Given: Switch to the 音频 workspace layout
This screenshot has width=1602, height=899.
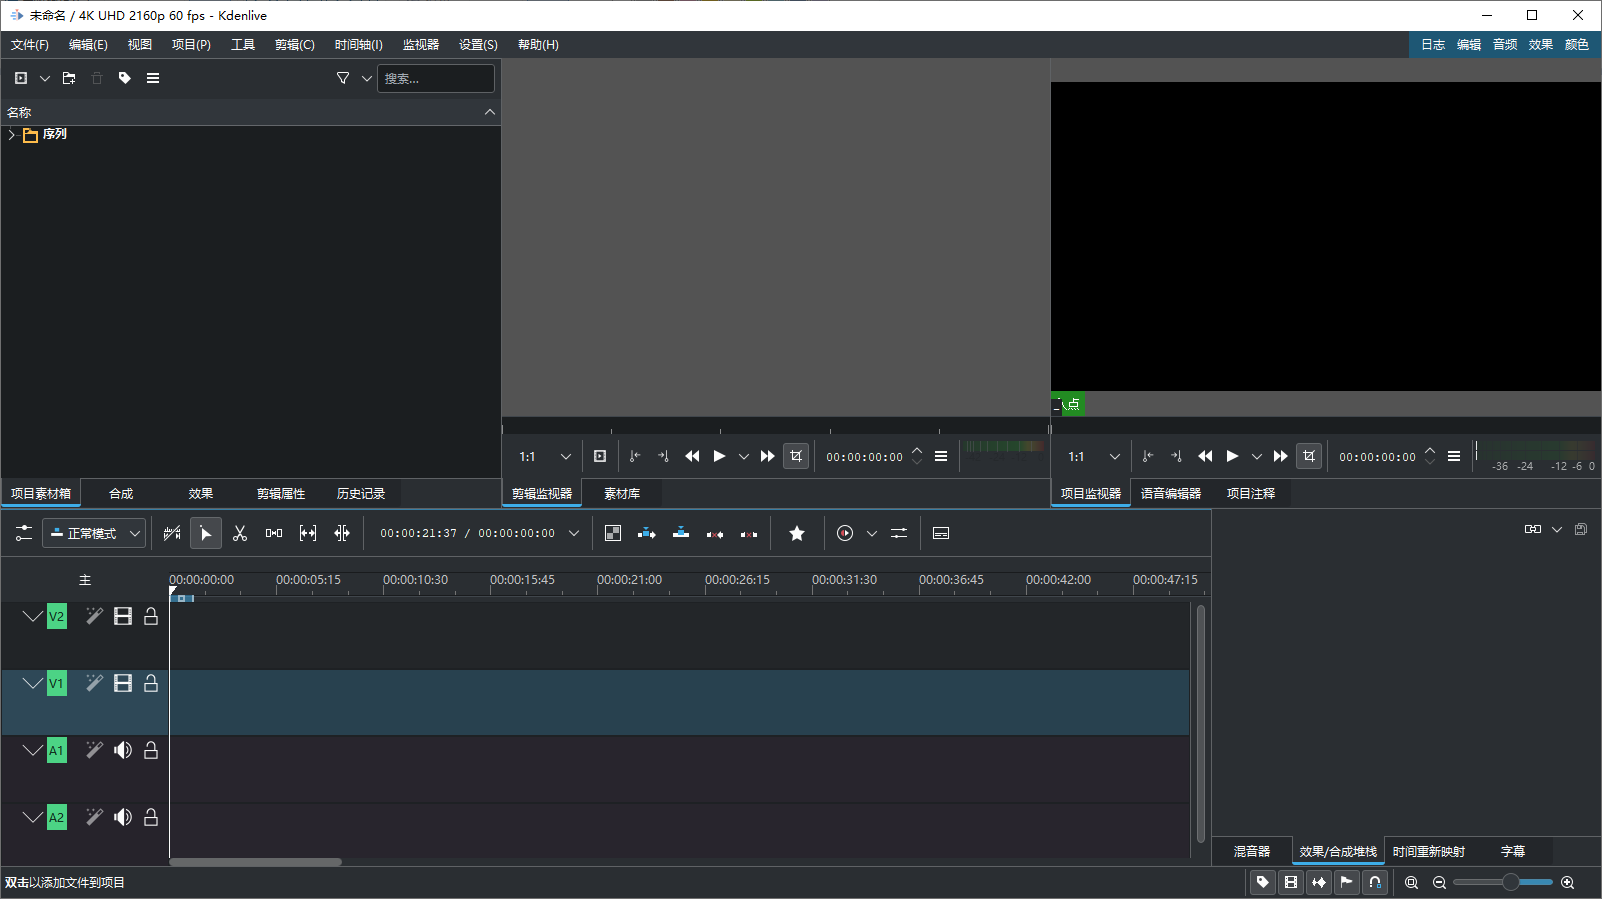Looking at the screenshot, I should click(x=1504, y=45).
